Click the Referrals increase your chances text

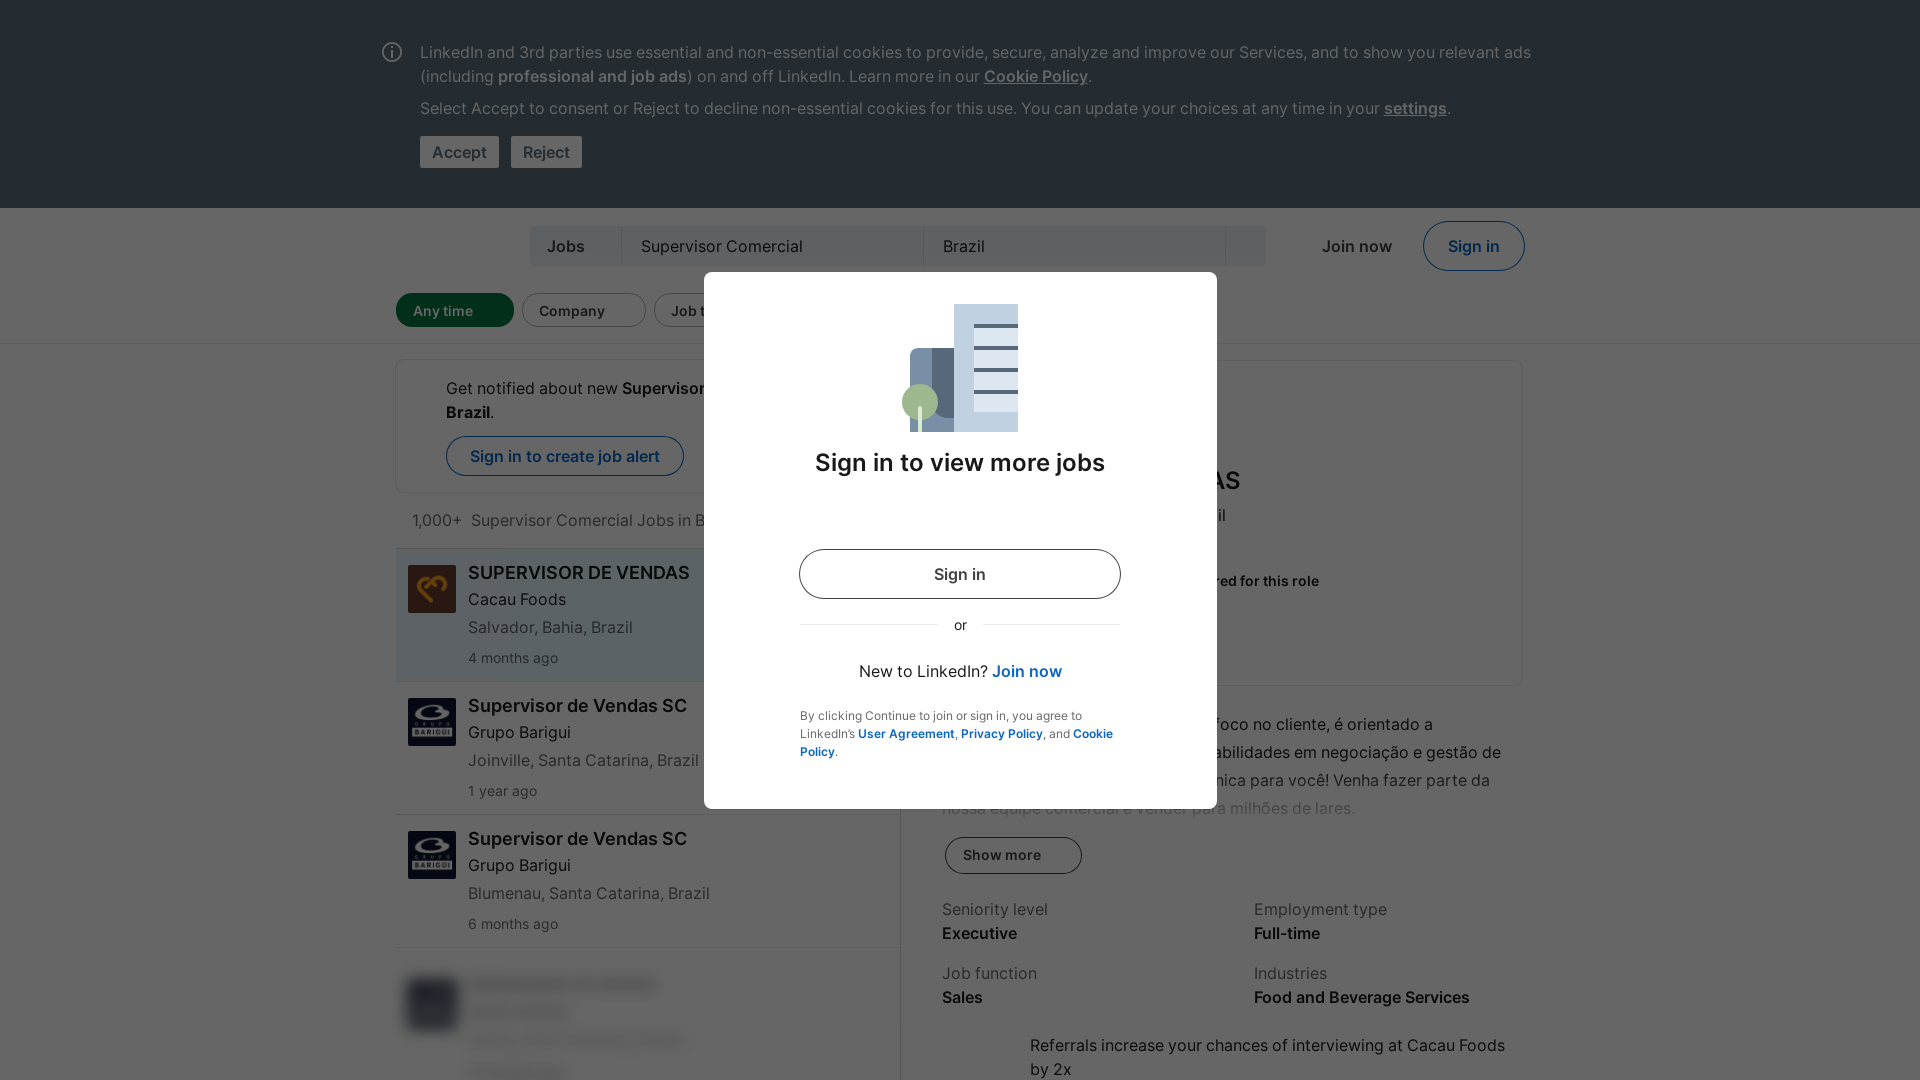pos(1267,1057)
